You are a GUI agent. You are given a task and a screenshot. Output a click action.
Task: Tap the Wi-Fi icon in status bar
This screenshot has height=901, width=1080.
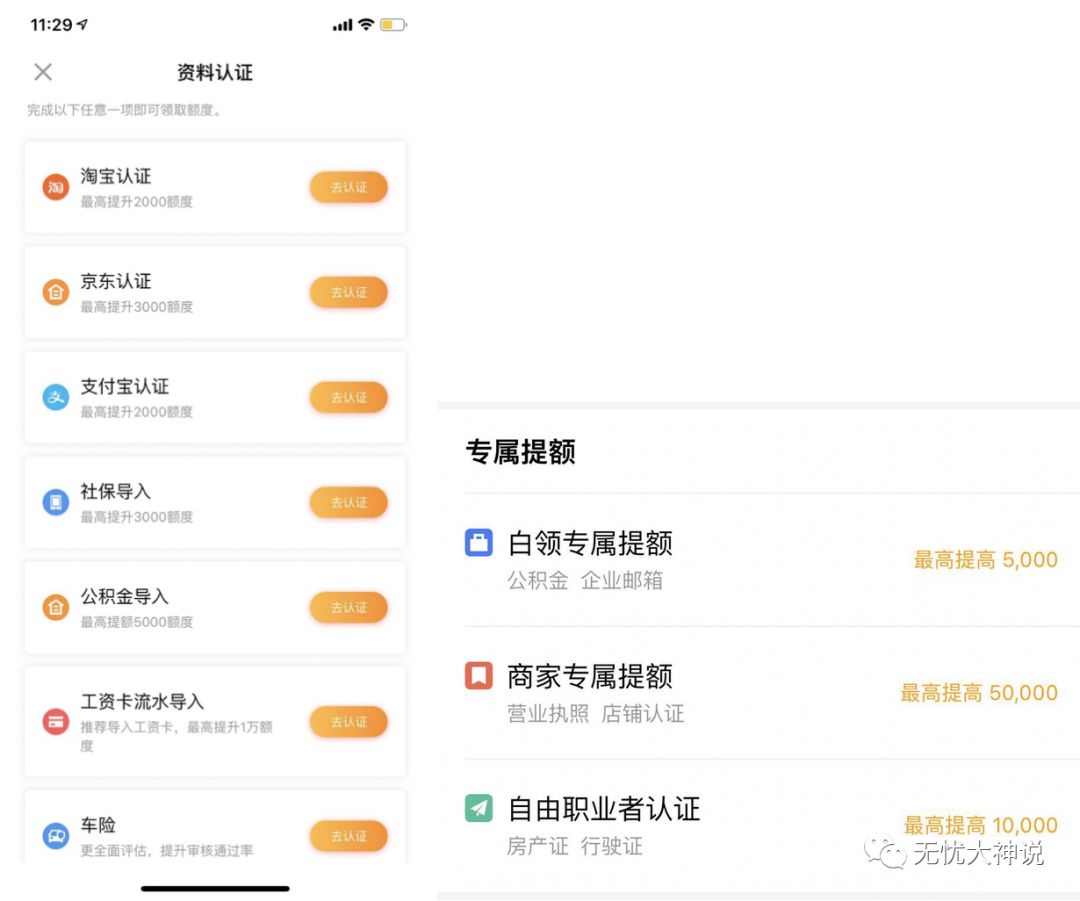[x=366, y=25]
